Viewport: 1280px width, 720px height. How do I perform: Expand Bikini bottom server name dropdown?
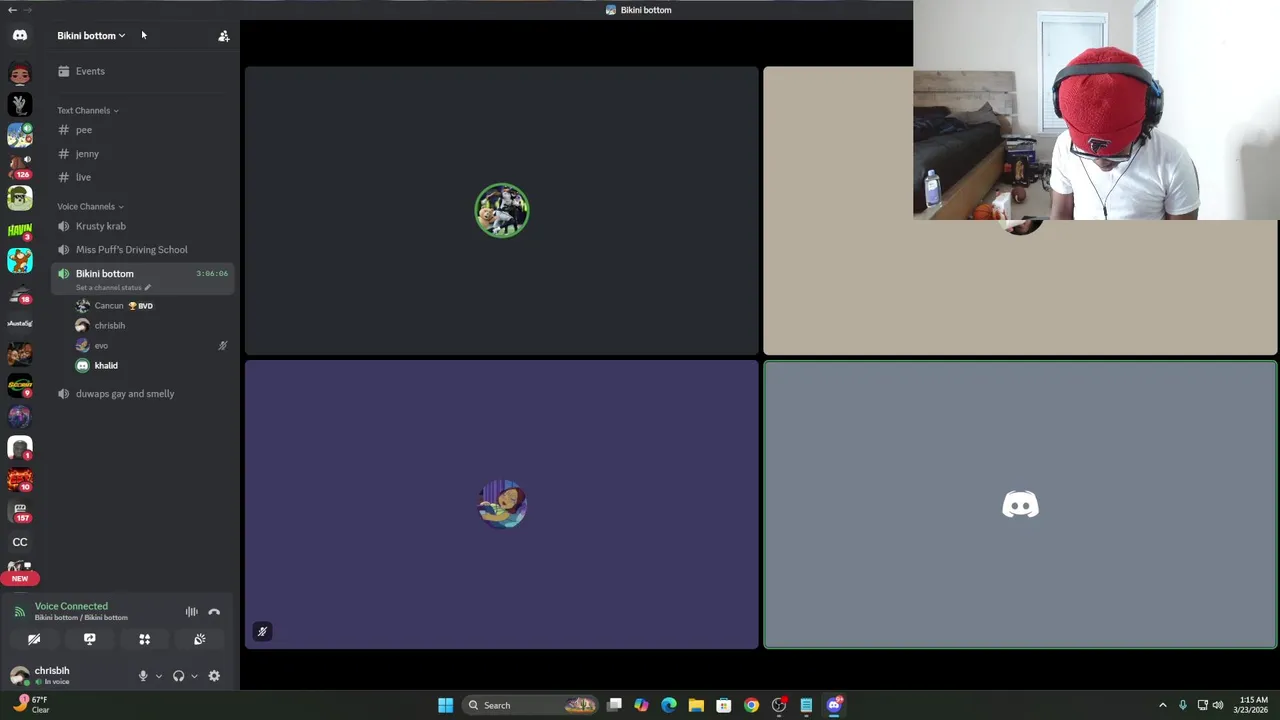91,36
